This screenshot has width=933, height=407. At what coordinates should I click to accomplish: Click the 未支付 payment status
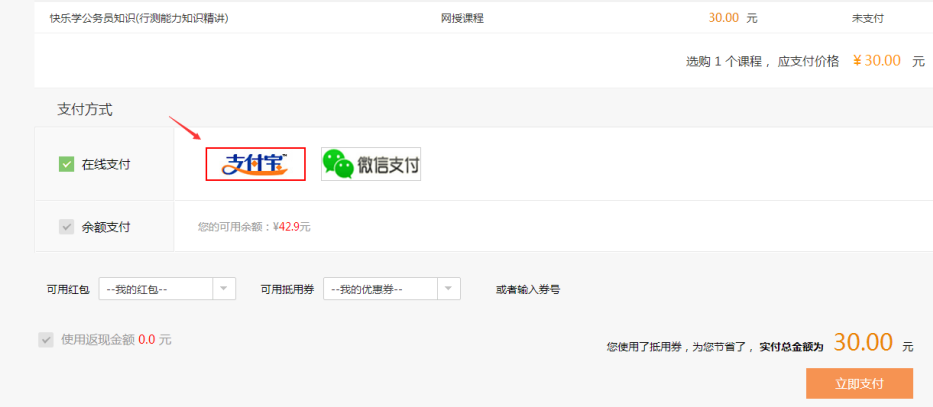(x=867, y=18)
